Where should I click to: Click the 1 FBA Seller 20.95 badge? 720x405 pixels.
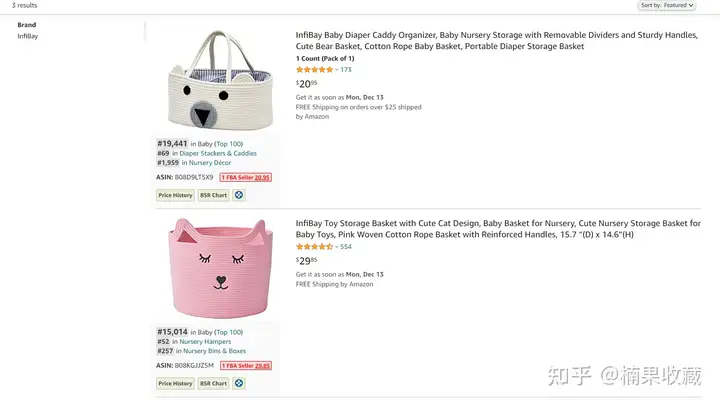[245, 177]
